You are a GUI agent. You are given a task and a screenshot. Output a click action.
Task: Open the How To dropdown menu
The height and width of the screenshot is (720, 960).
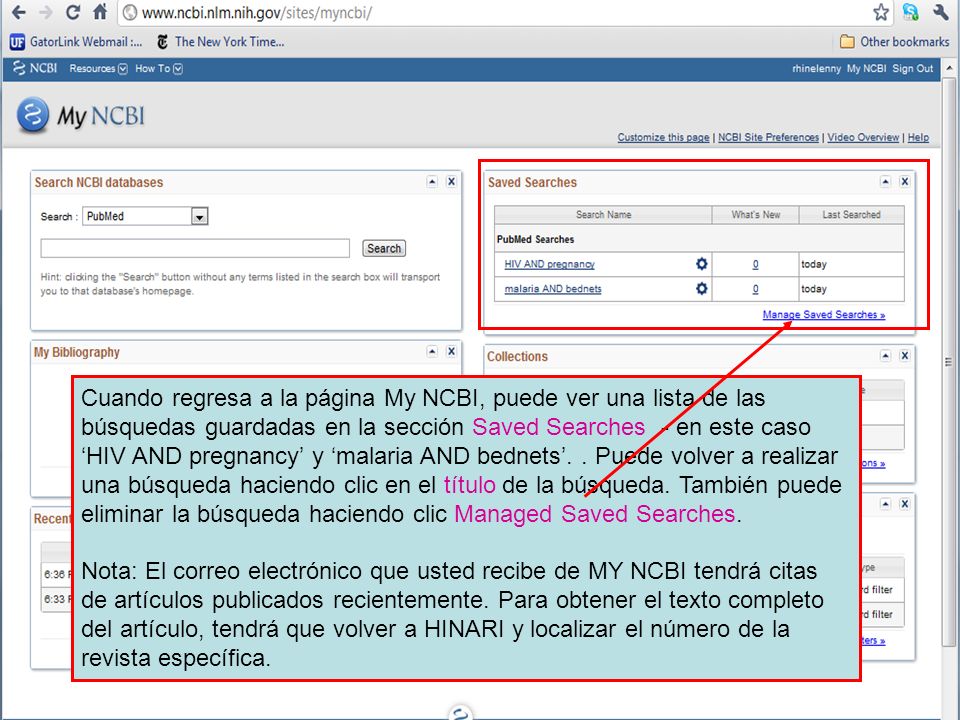coord(159,69)
